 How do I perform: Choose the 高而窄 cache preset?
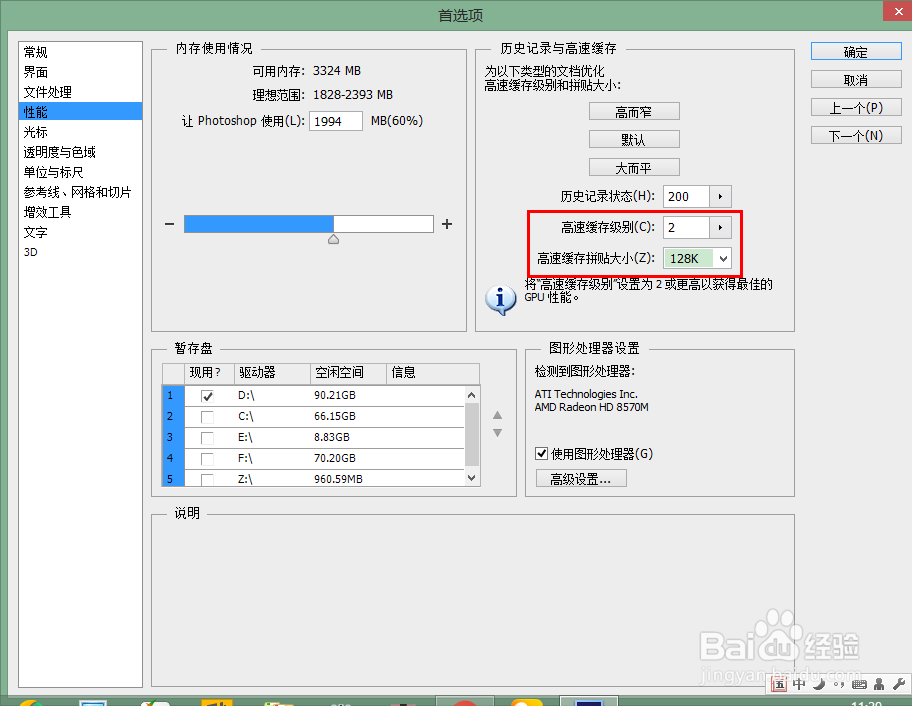[x=634, y=112]
